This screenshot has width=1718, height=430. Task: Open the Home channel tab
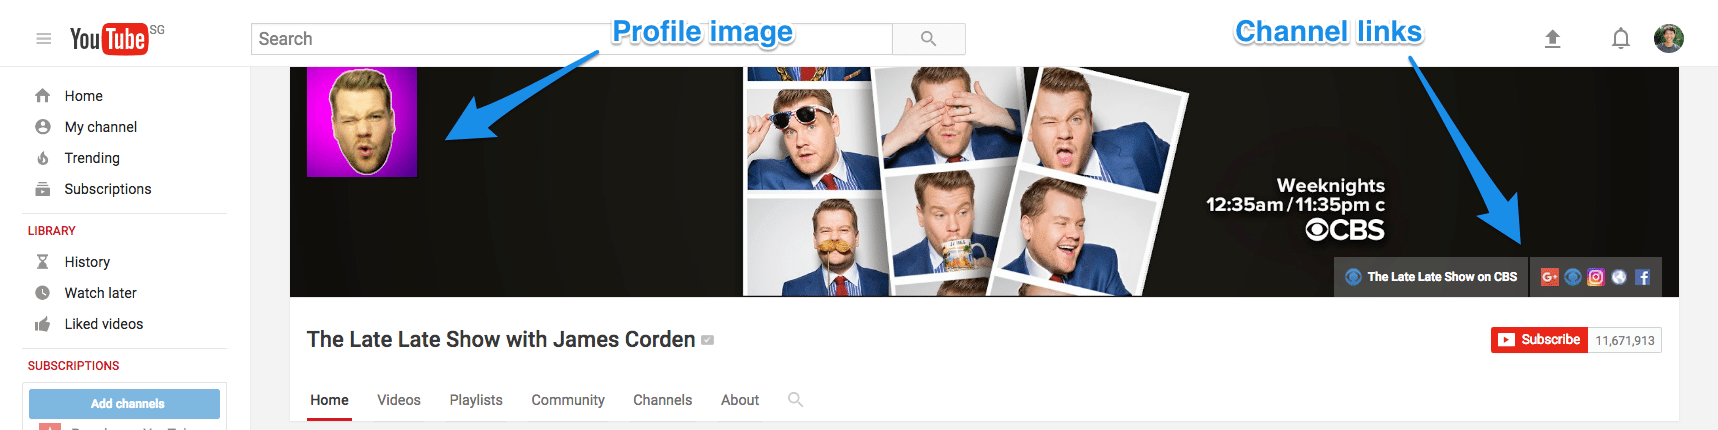(x=329, y=400)
